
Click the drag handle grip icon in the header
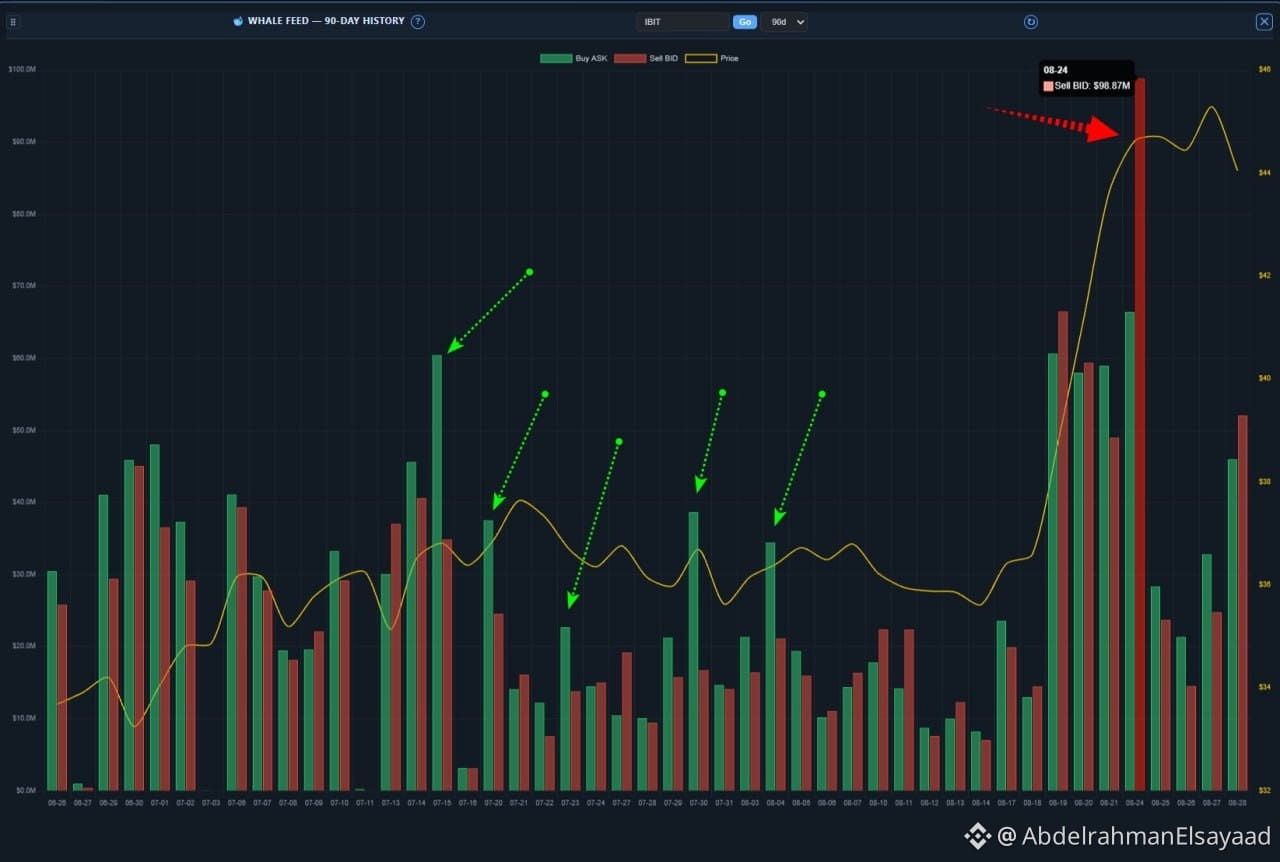tap(13, 22)
